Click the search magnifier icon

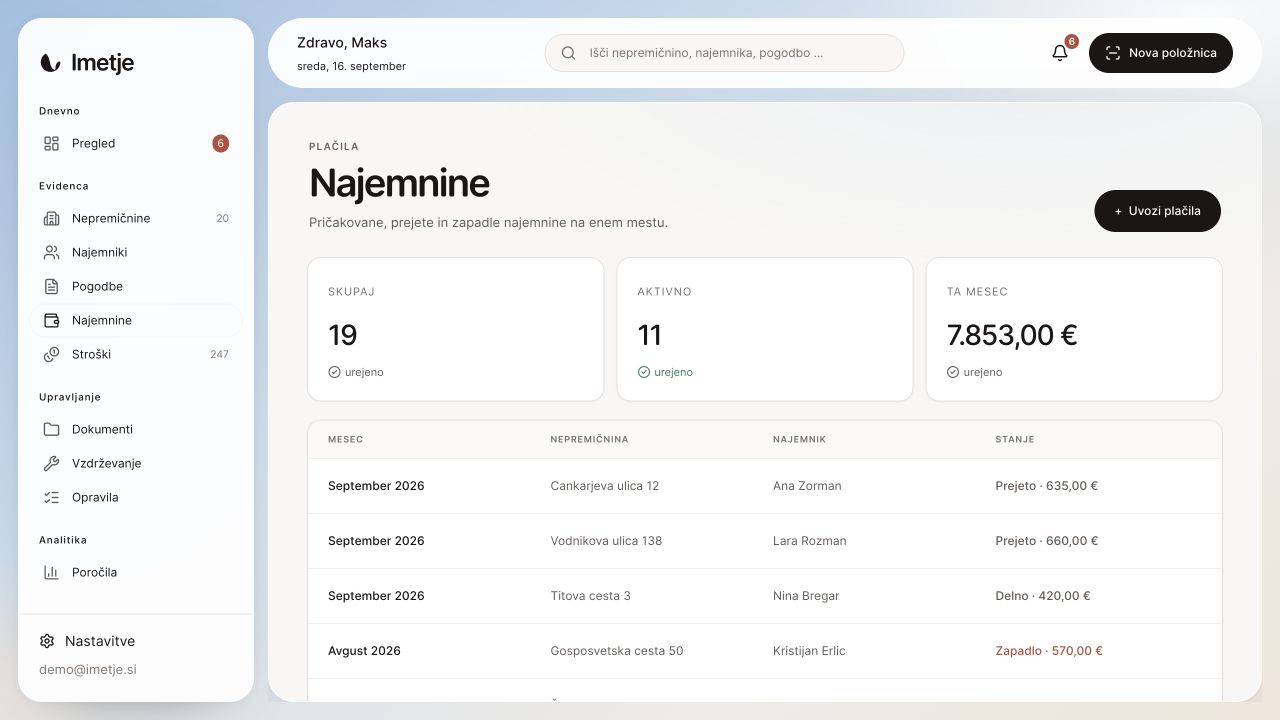(569, 53)
